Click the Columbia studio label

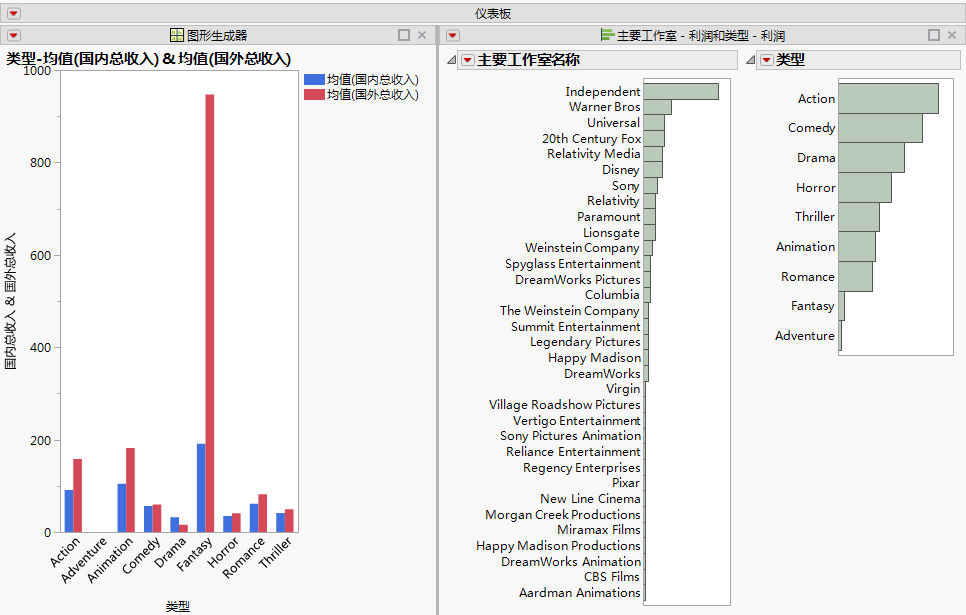pyautogui.click(x=612, y=295)
